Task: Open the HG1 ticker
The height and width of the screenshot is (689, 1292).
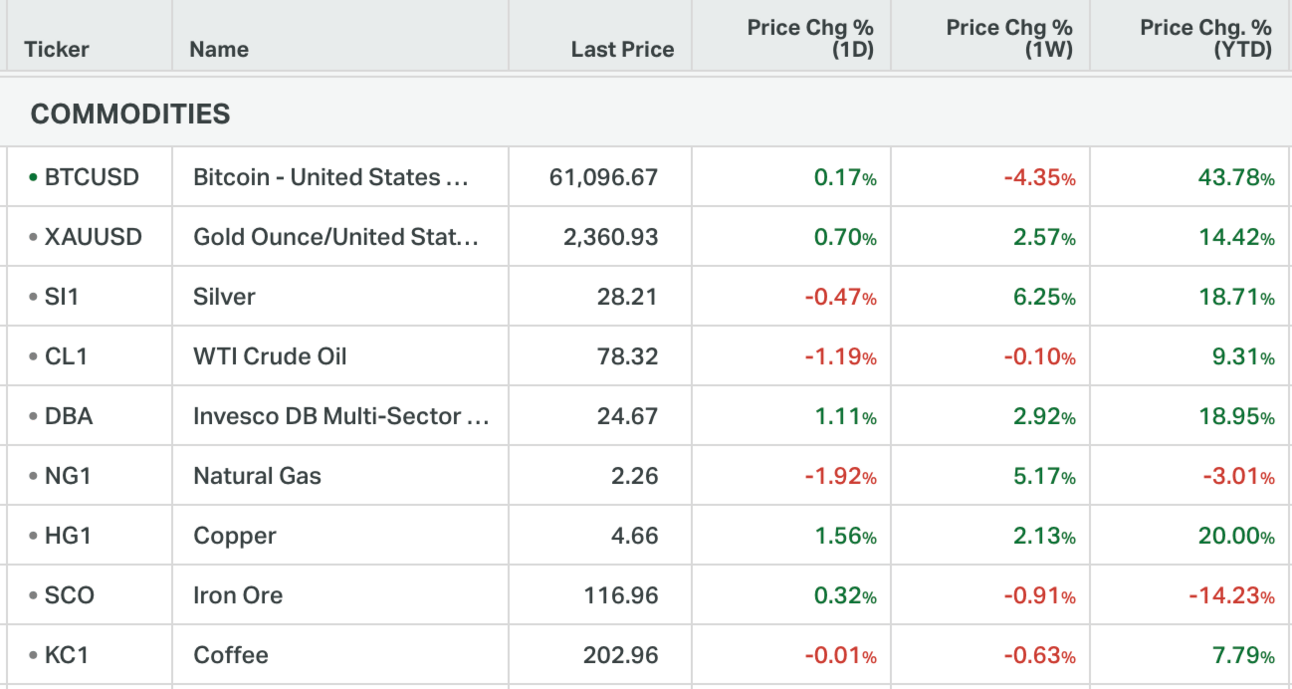Action: [68, 536]
